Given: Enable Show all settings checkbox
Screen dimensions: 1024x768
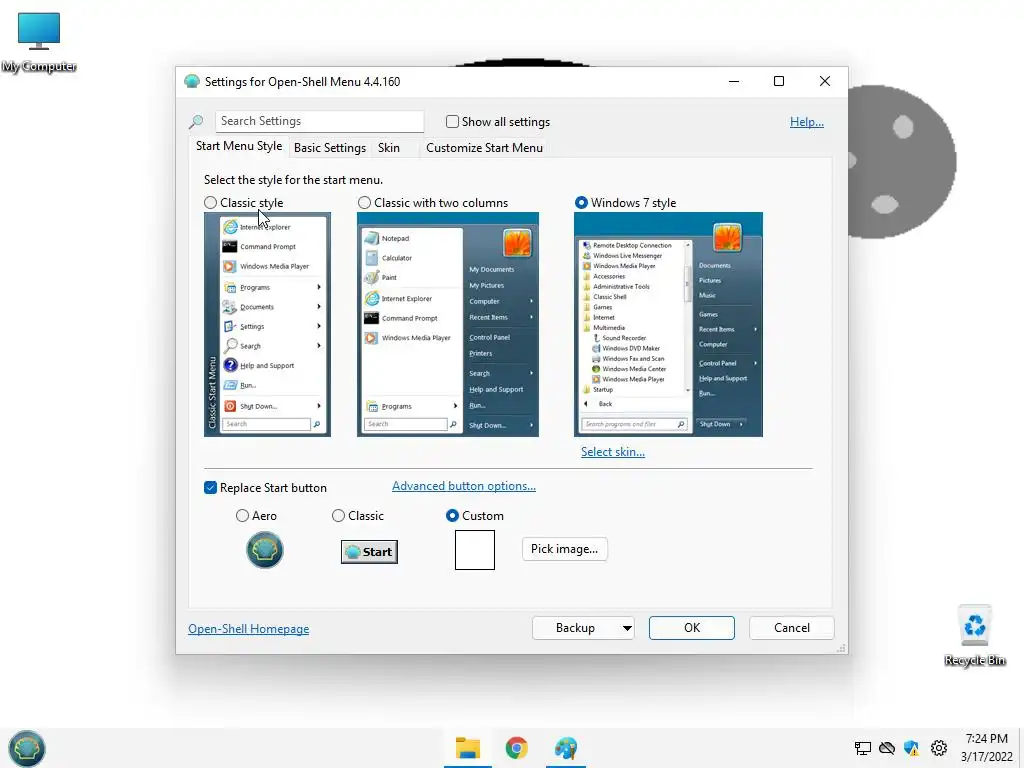Looking at the screenshot, I should pyautogui.click(x=452, y=121).
